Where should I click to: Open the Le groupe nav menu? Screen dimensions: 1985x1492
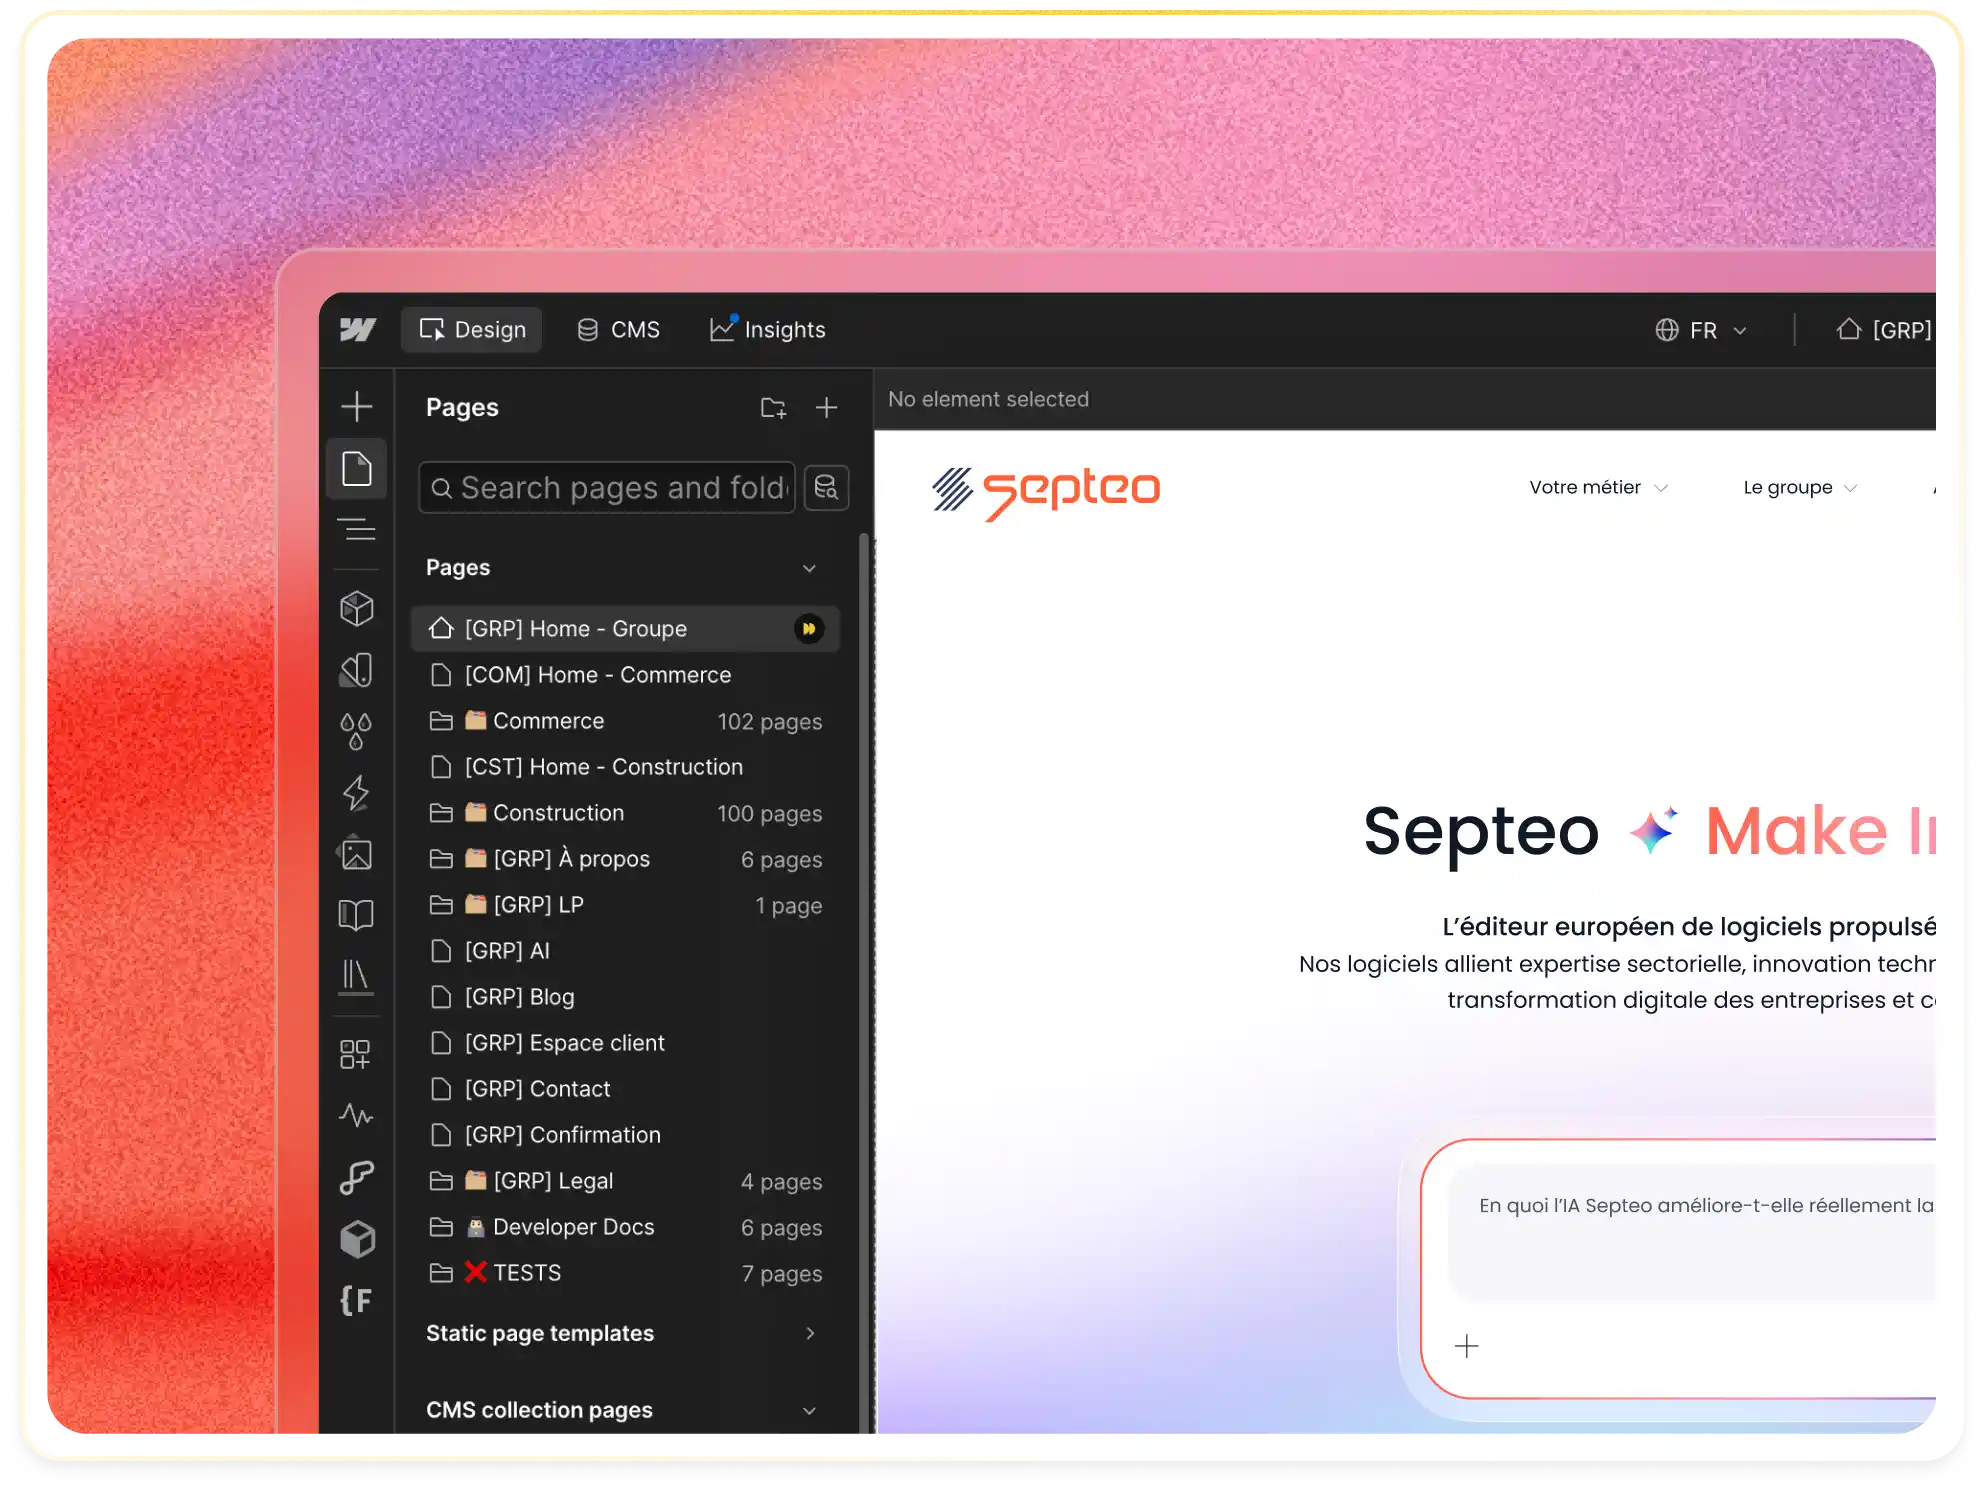click(1799, 487)
